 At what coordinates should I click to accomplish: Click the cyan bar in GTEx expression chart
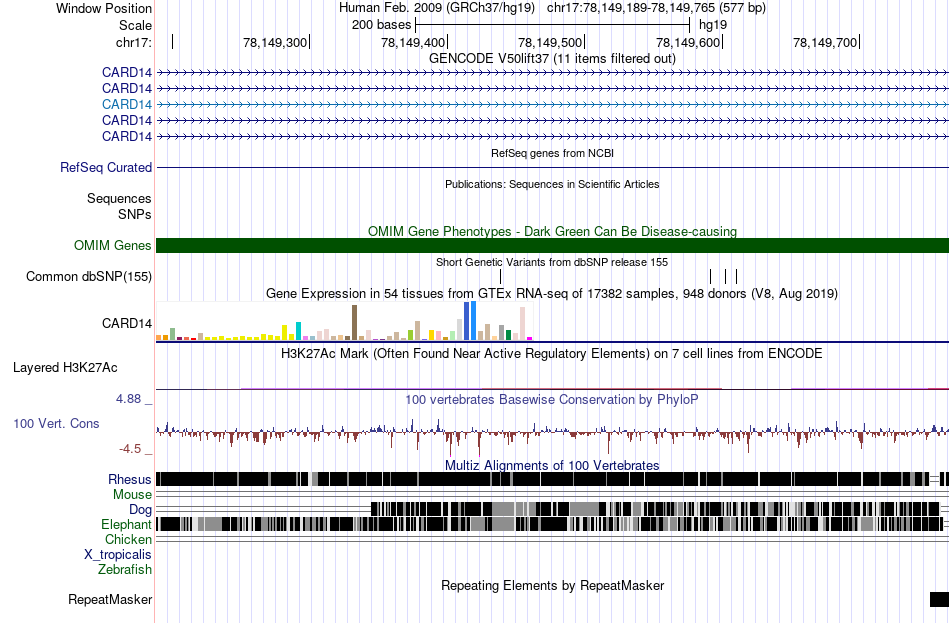tap(299, 331)
